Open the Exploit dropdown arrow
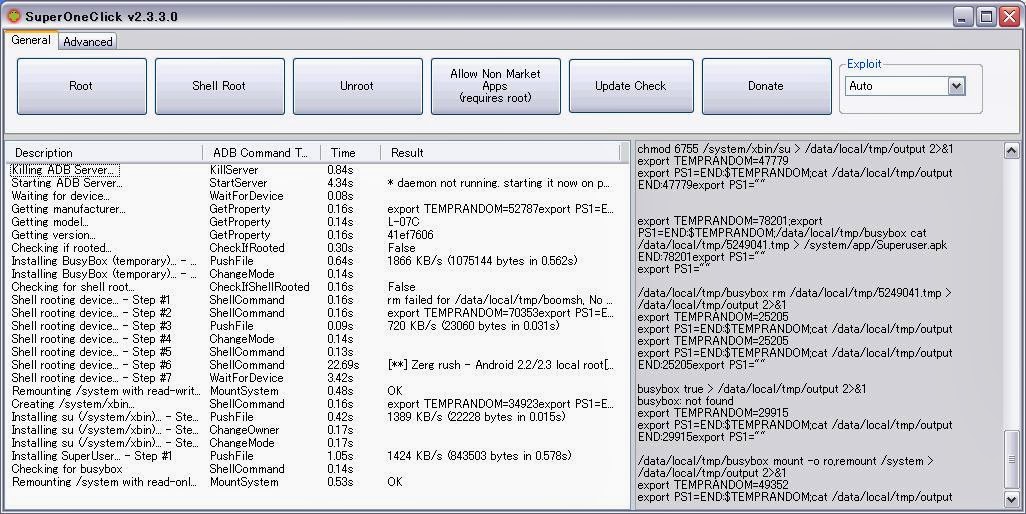 click(x=956, y=86)
